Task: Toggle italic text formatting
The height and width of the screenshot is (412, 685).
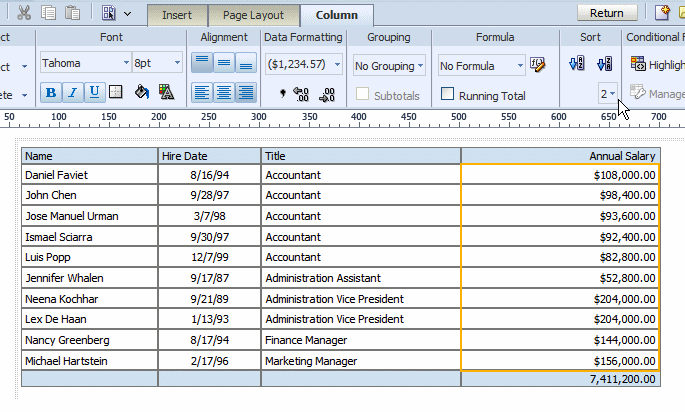Action: pyautogui.click(x=73, y=92)
